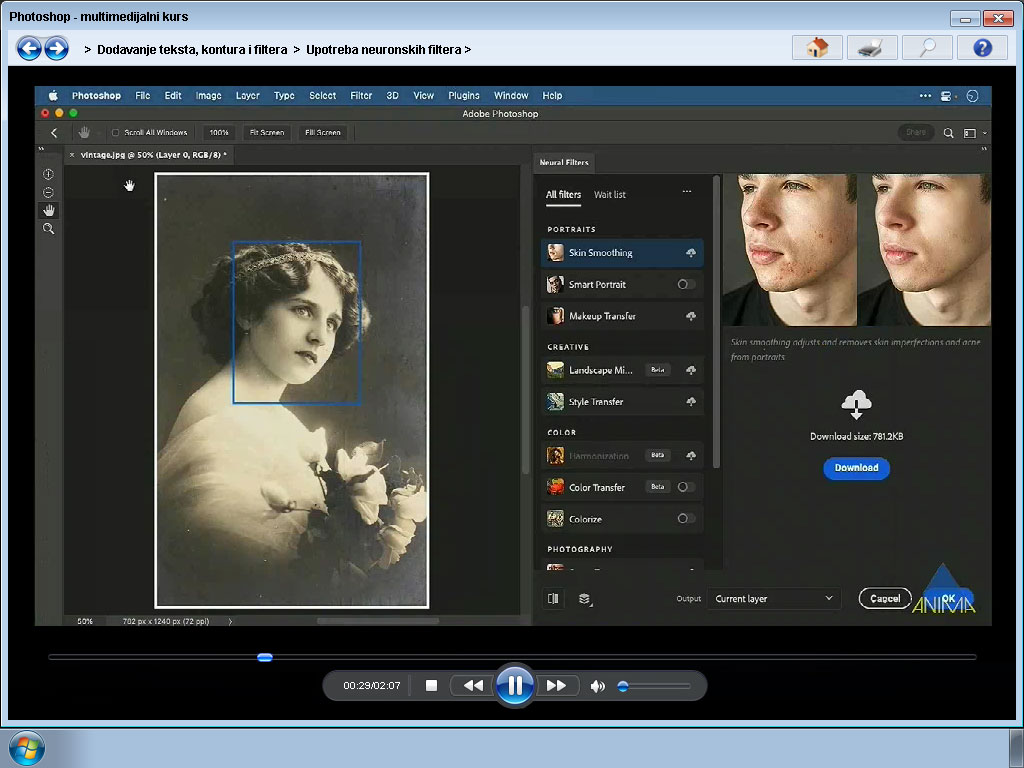
Task: Click the hand tool icon in options bar
Action: click(84, 133)
